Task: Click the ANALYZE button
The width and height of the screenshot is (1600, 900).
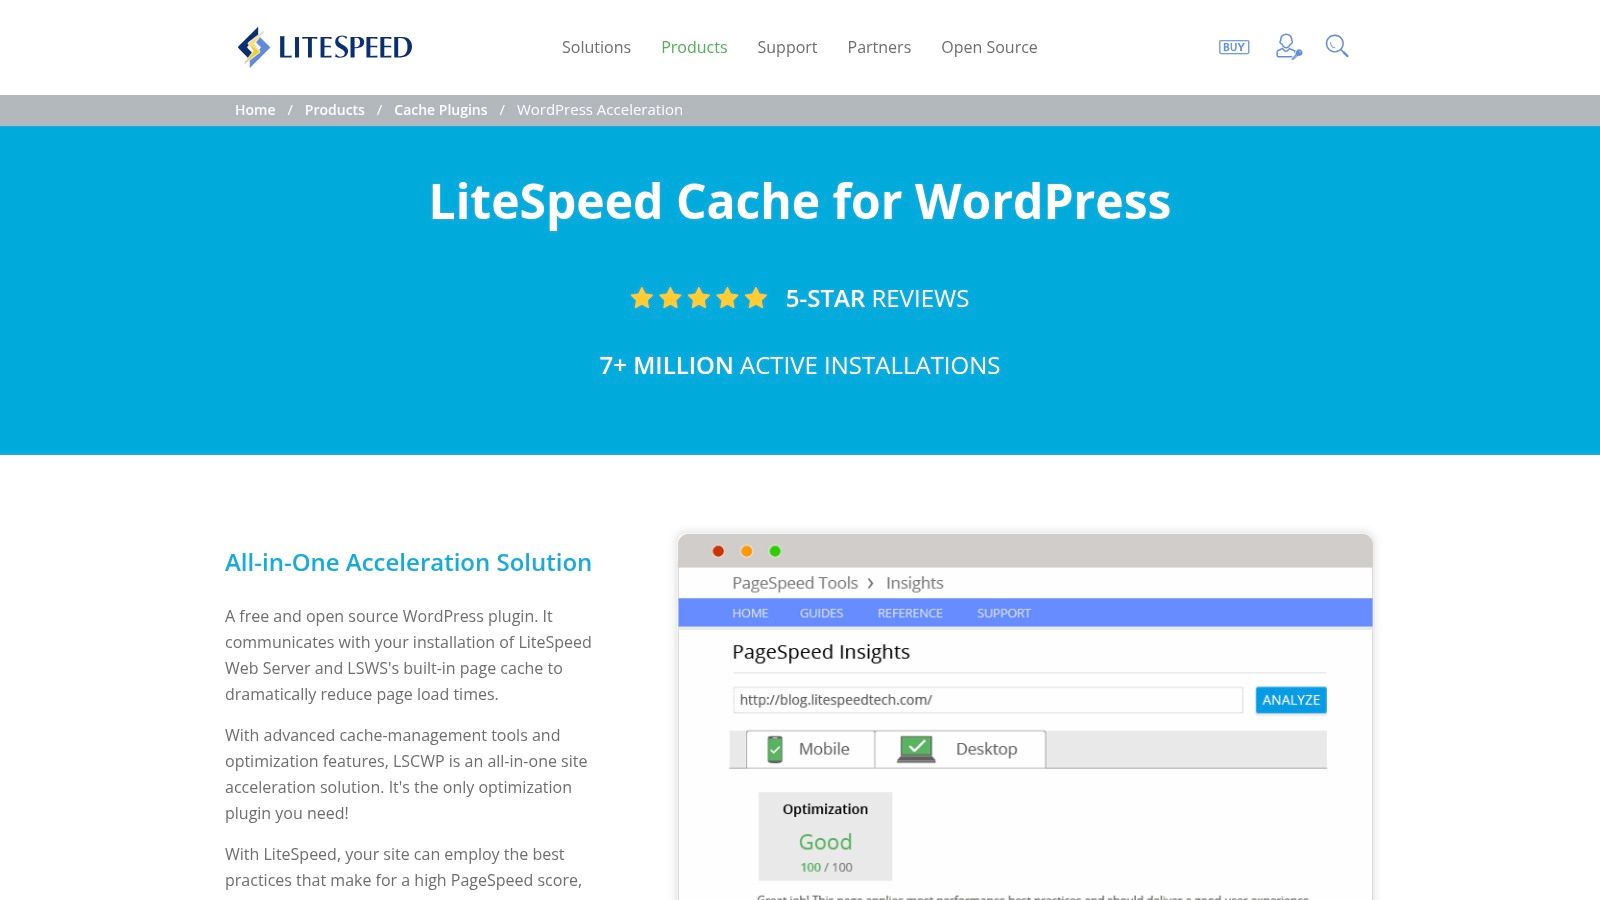Action: click(x=1291, y=700)
